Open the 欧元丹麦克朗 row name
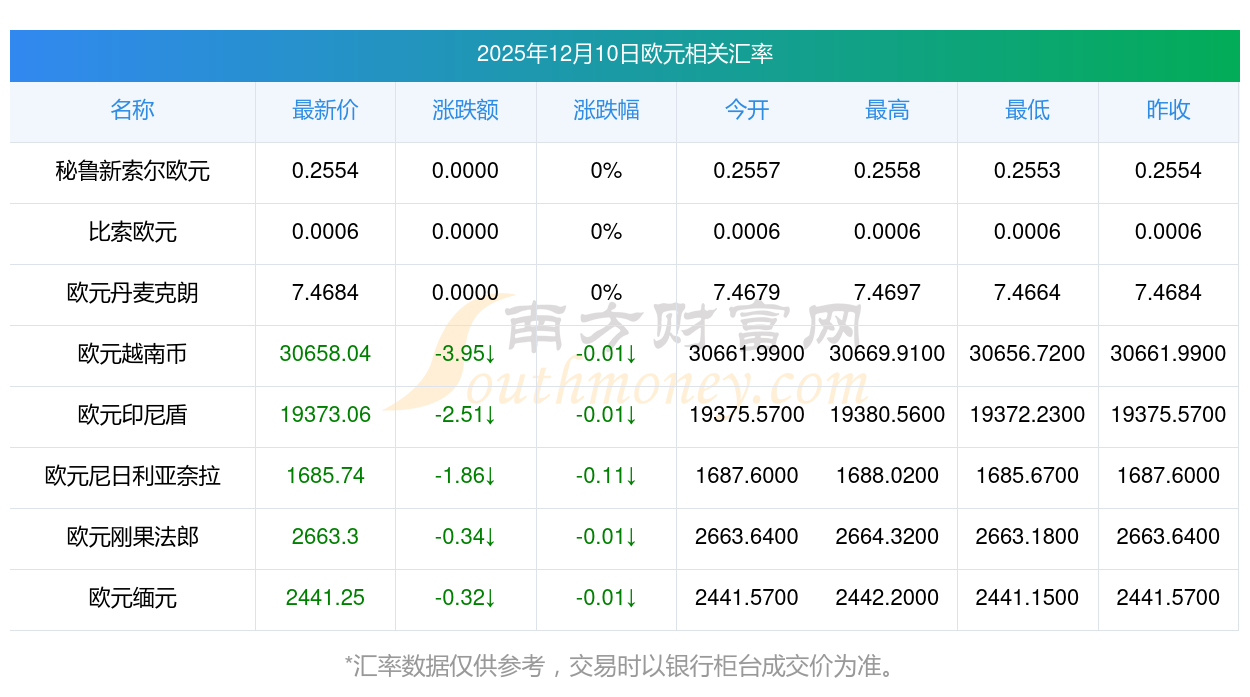The image size is (1250, 697). click(132, 293)
